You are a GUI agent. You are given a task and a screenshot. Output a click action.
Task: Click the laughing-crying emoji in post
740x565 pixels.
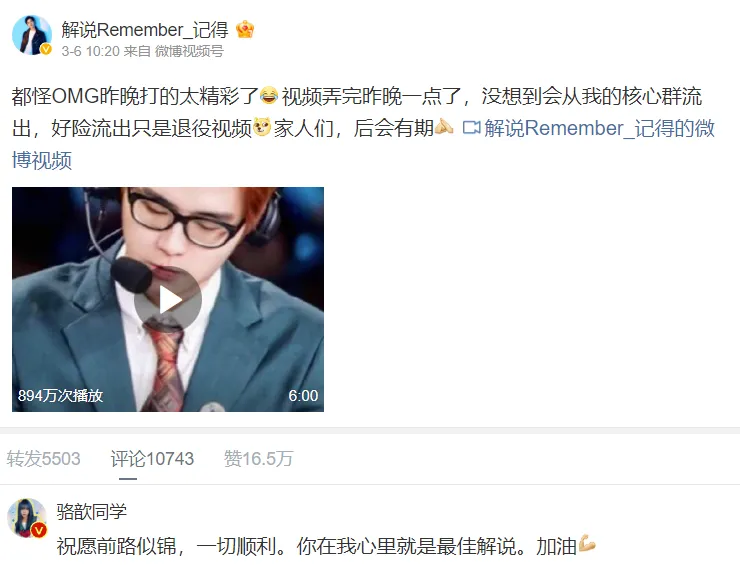point(269,95)
